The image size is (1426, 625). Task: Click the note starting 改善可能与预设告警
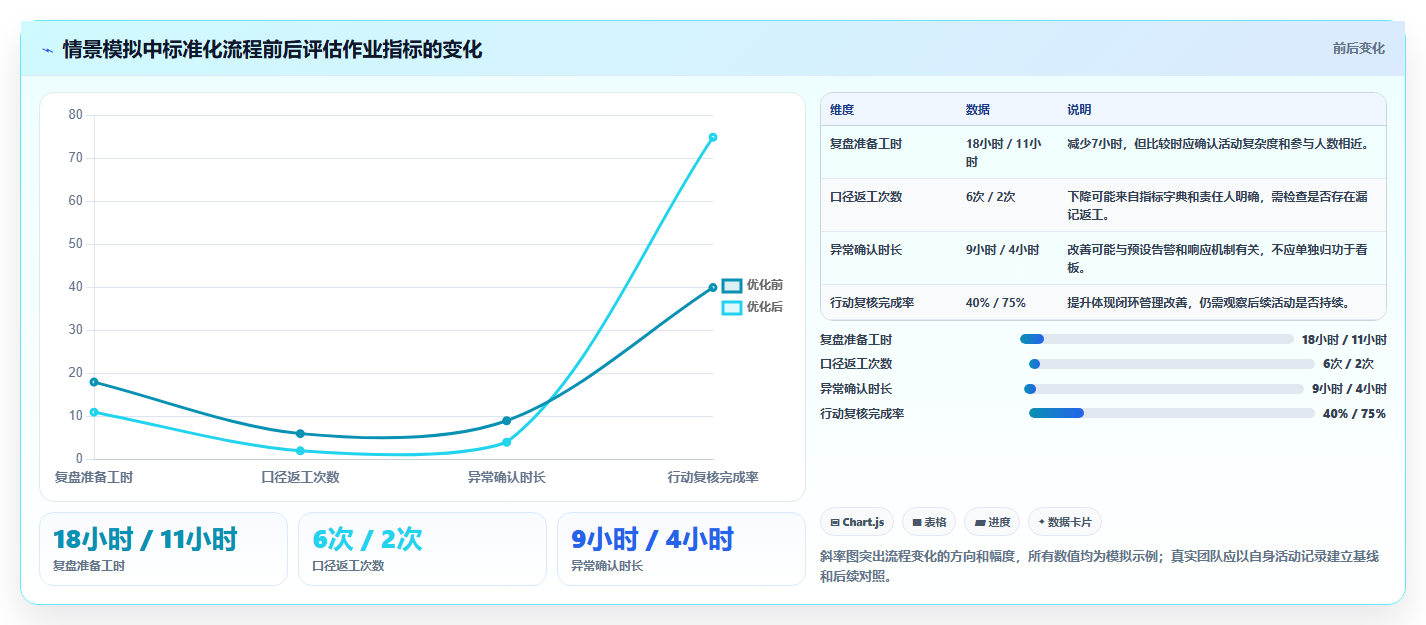[x=1217, y=258]
